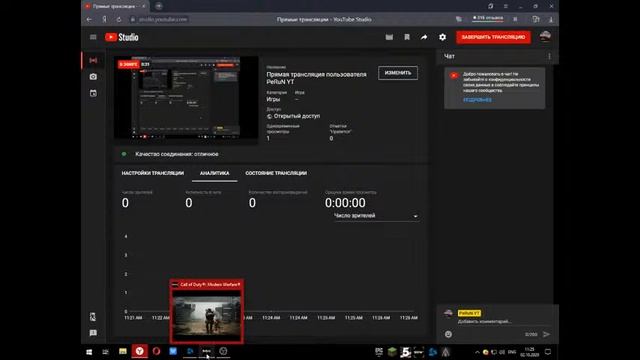Open the Windows Start menu
This screenshot has height=360, width=640.
(89, 351)
